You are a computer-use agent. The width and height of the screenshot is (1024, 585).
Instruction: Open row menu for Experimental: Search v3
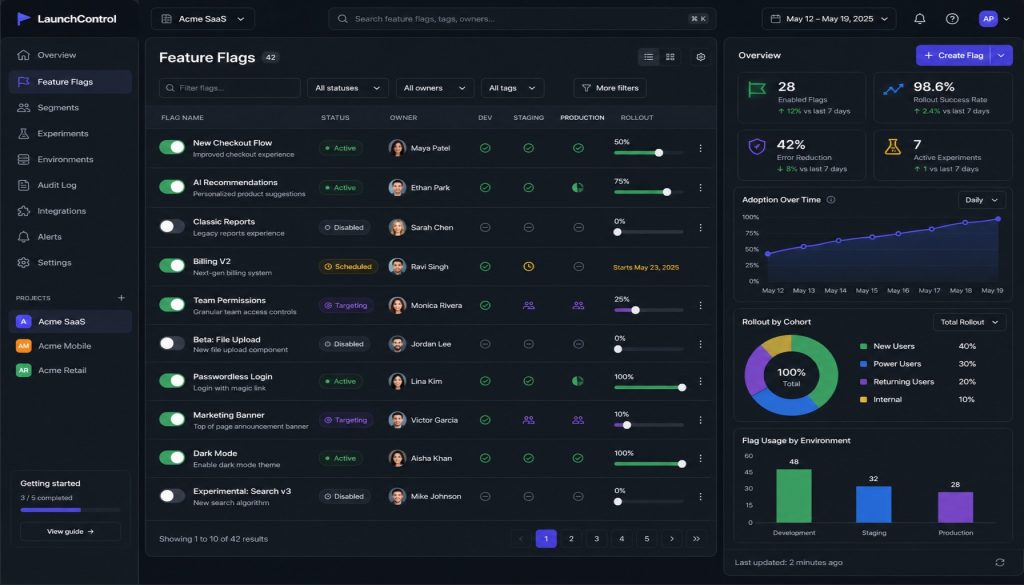click(700, 496)
